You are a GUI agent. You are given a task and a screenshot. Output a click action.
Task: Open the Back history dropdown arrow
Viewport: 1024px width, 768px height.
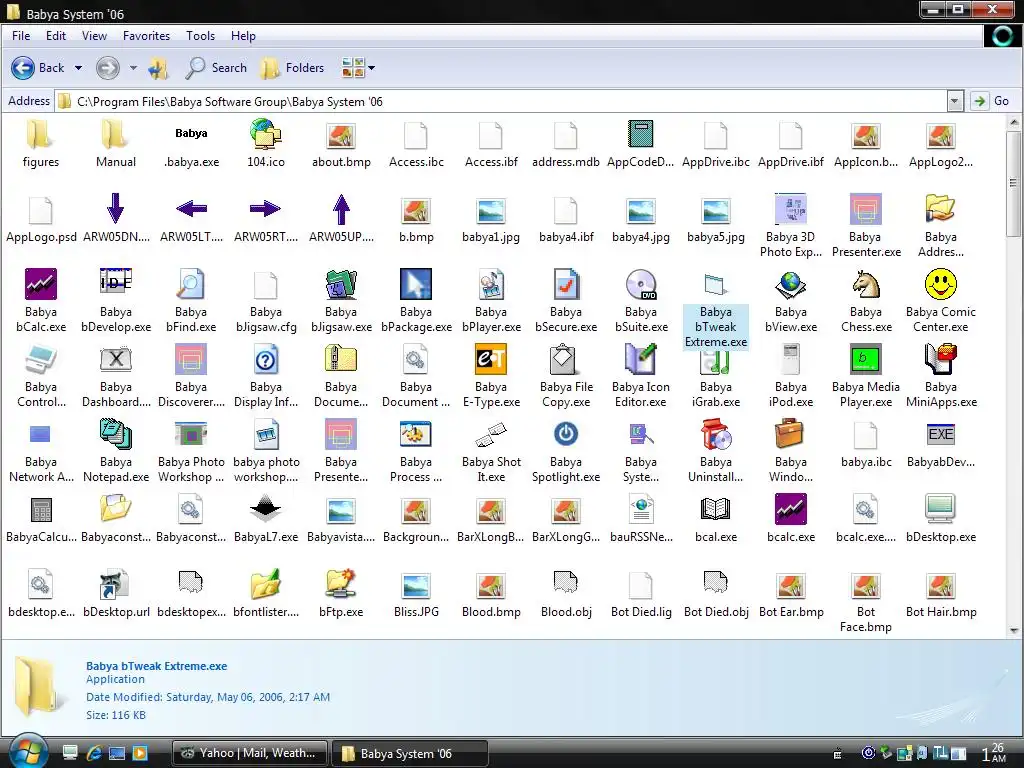[x=78, y=68]
